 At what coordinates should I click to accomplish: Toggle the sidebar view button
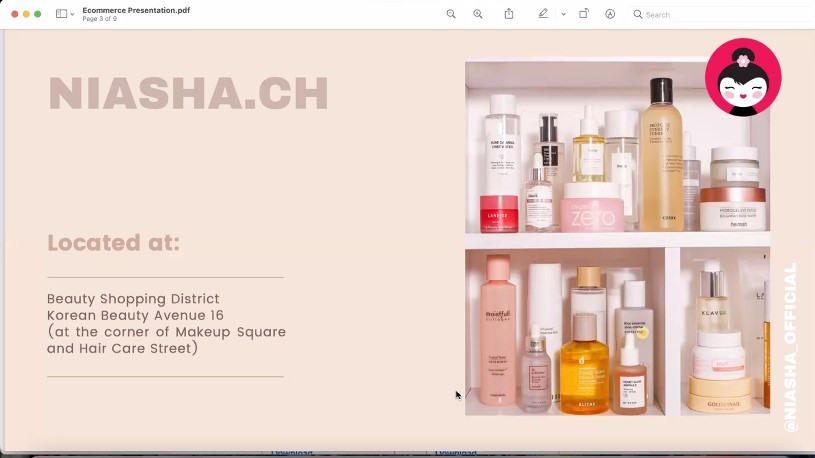click(61, 14)
